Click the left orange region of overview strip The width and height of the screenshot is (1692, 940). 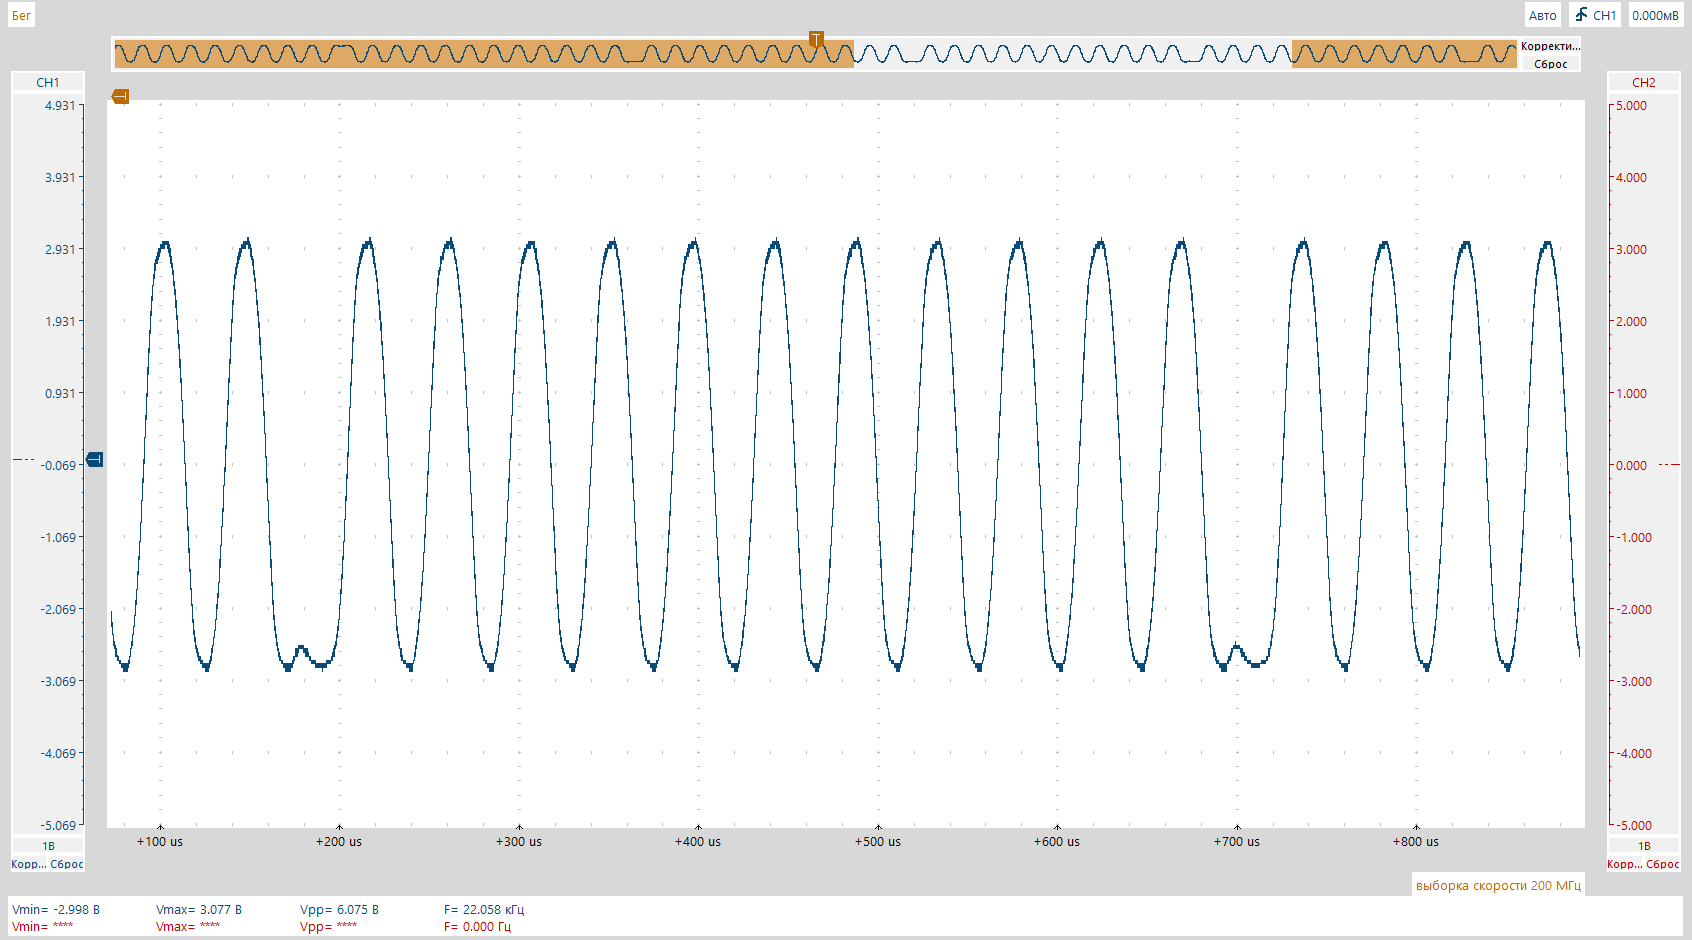pos(484,54)
